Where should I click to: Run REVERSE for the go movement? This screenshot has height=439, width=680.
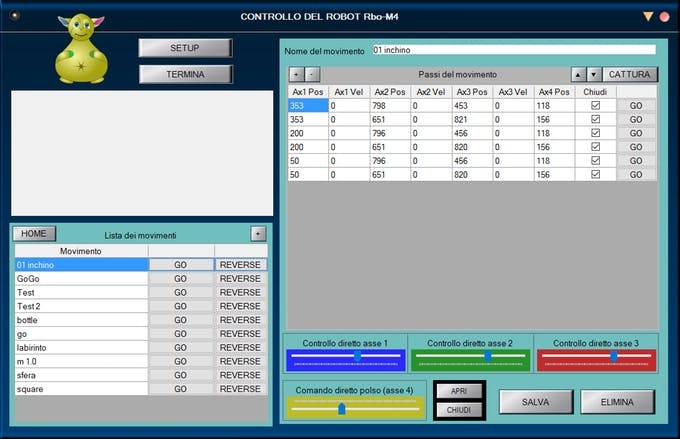(241, 334)
